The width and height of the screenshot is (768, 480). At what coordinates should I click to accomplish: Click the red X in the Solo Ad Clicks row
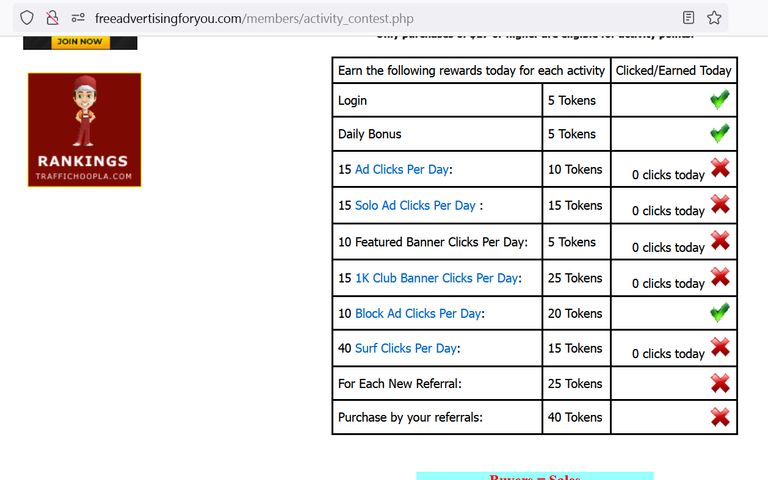tap(720, 204)
